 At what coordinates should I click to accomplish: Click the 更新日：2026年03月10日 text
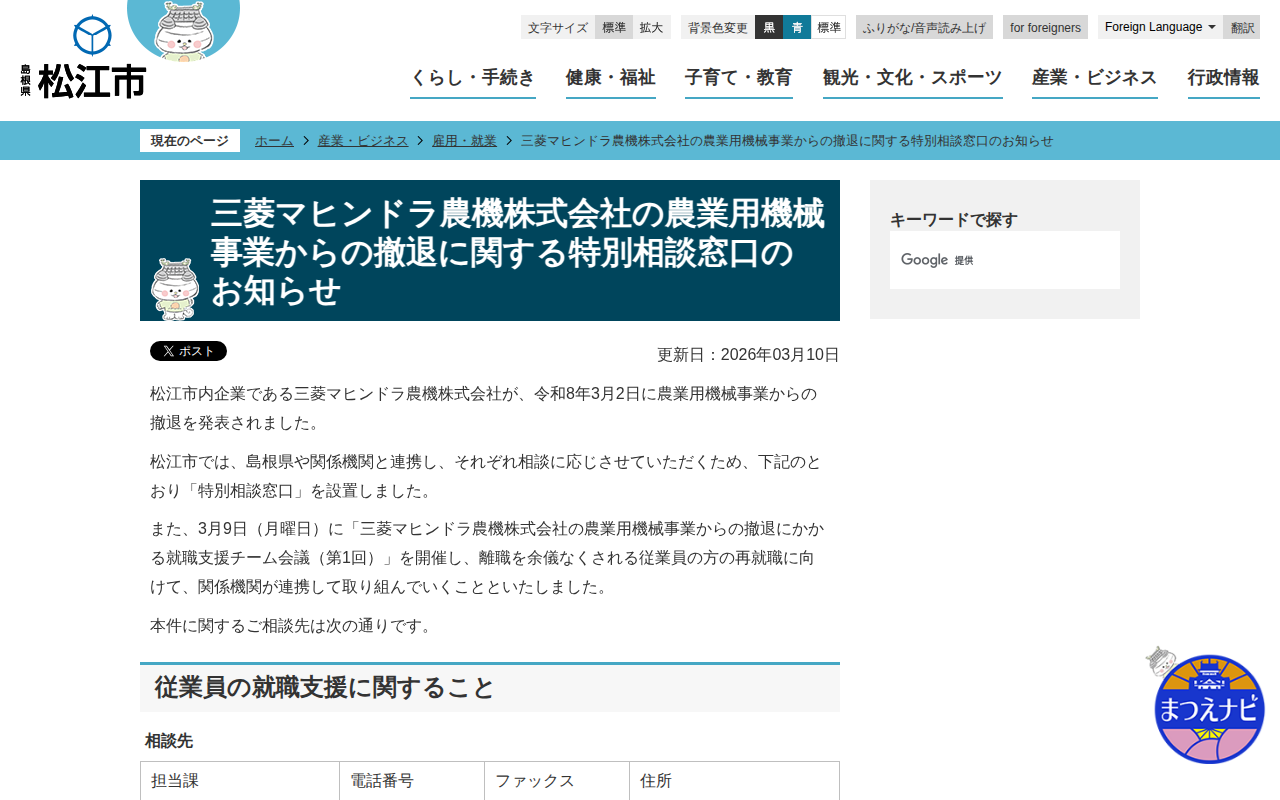click(748, 355)
